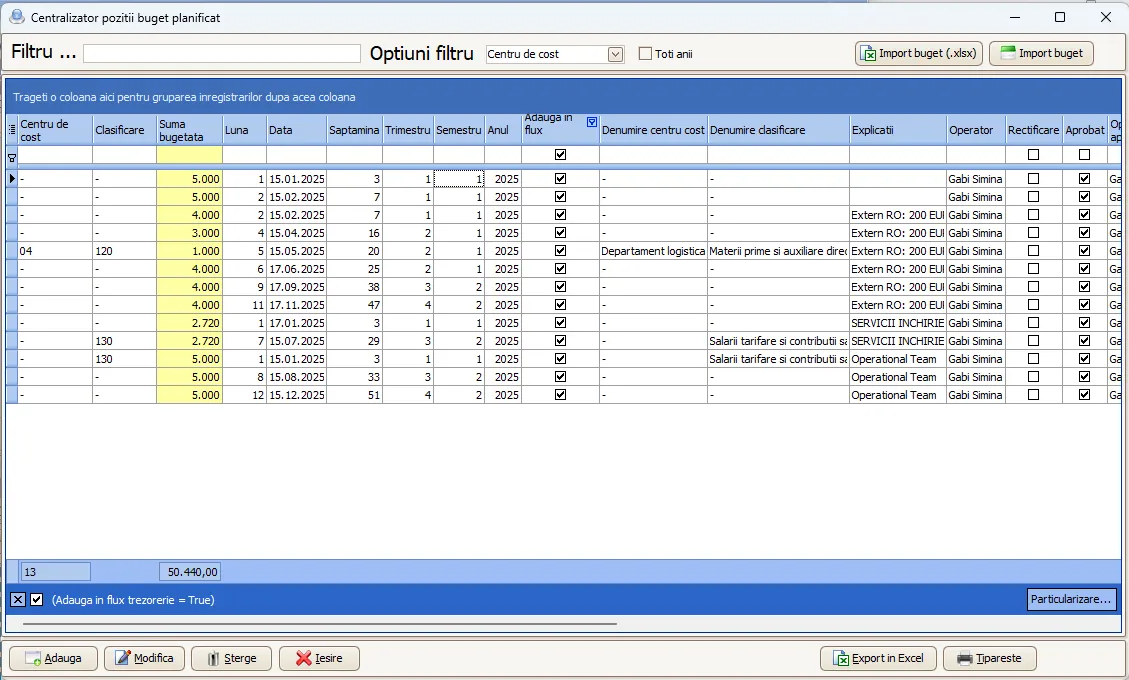The width and height of the screenshot is (1129, 680).
Task: Click Clasificare cell with value 120
Action: coord(125,251)
